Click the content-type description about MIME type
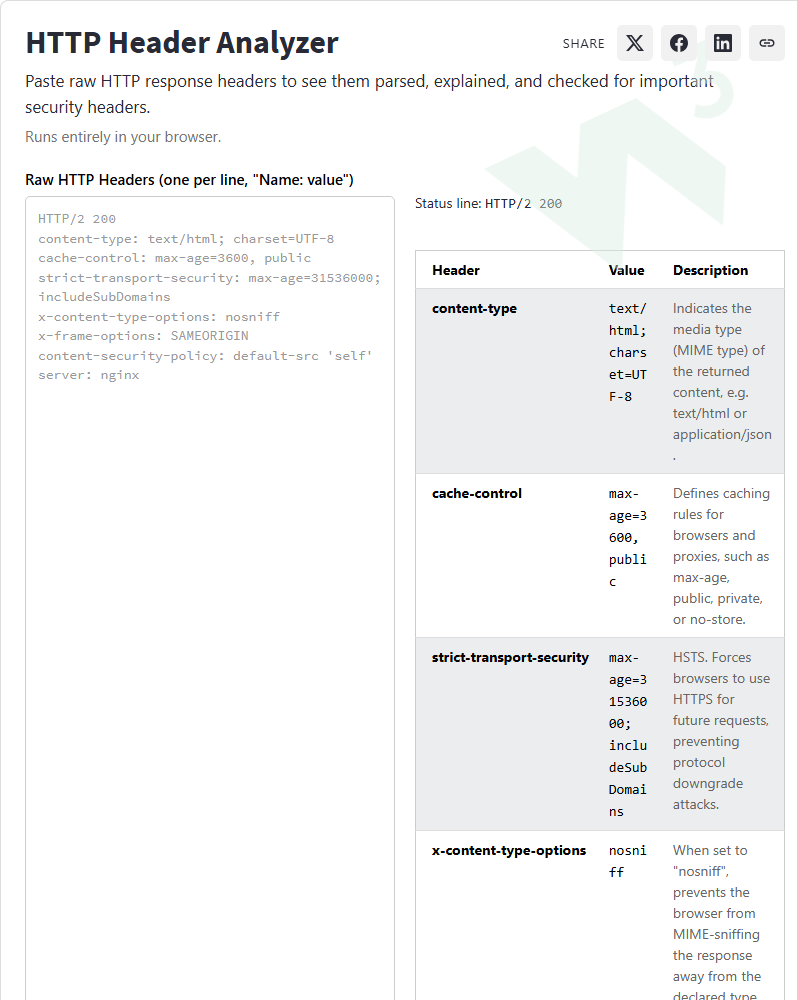This screenshot has height=1000, width=797. pos(722,381)
